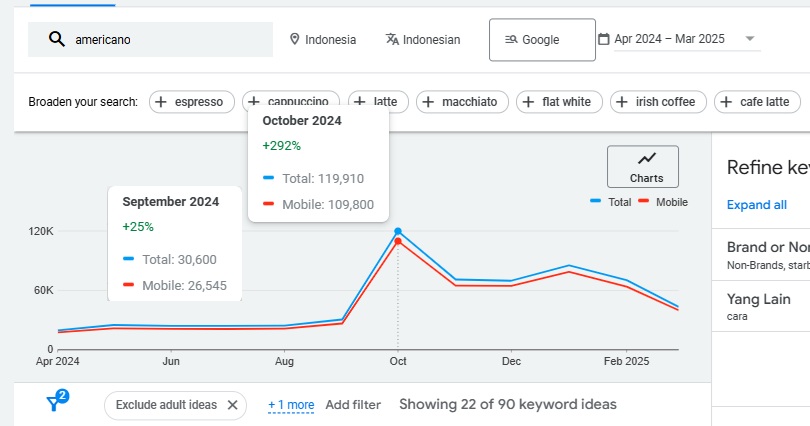Click the Expand all link
Viewport: 810px width, 426px height.
point(756,205)
